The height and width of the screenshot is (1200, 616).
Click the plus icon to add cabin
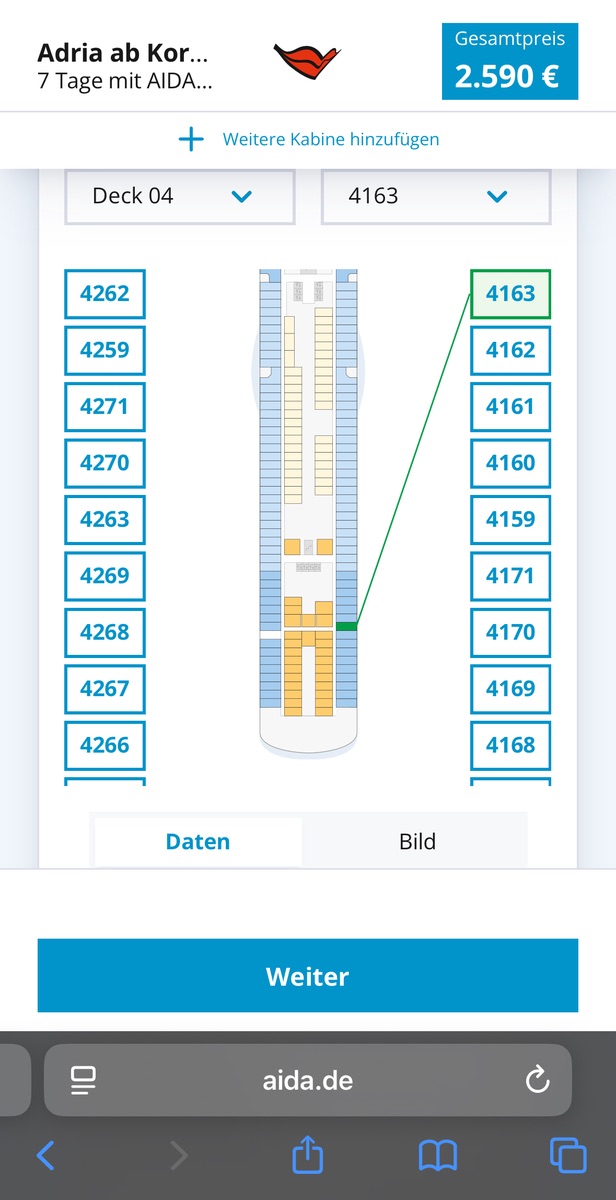click(x=190, y=139)
